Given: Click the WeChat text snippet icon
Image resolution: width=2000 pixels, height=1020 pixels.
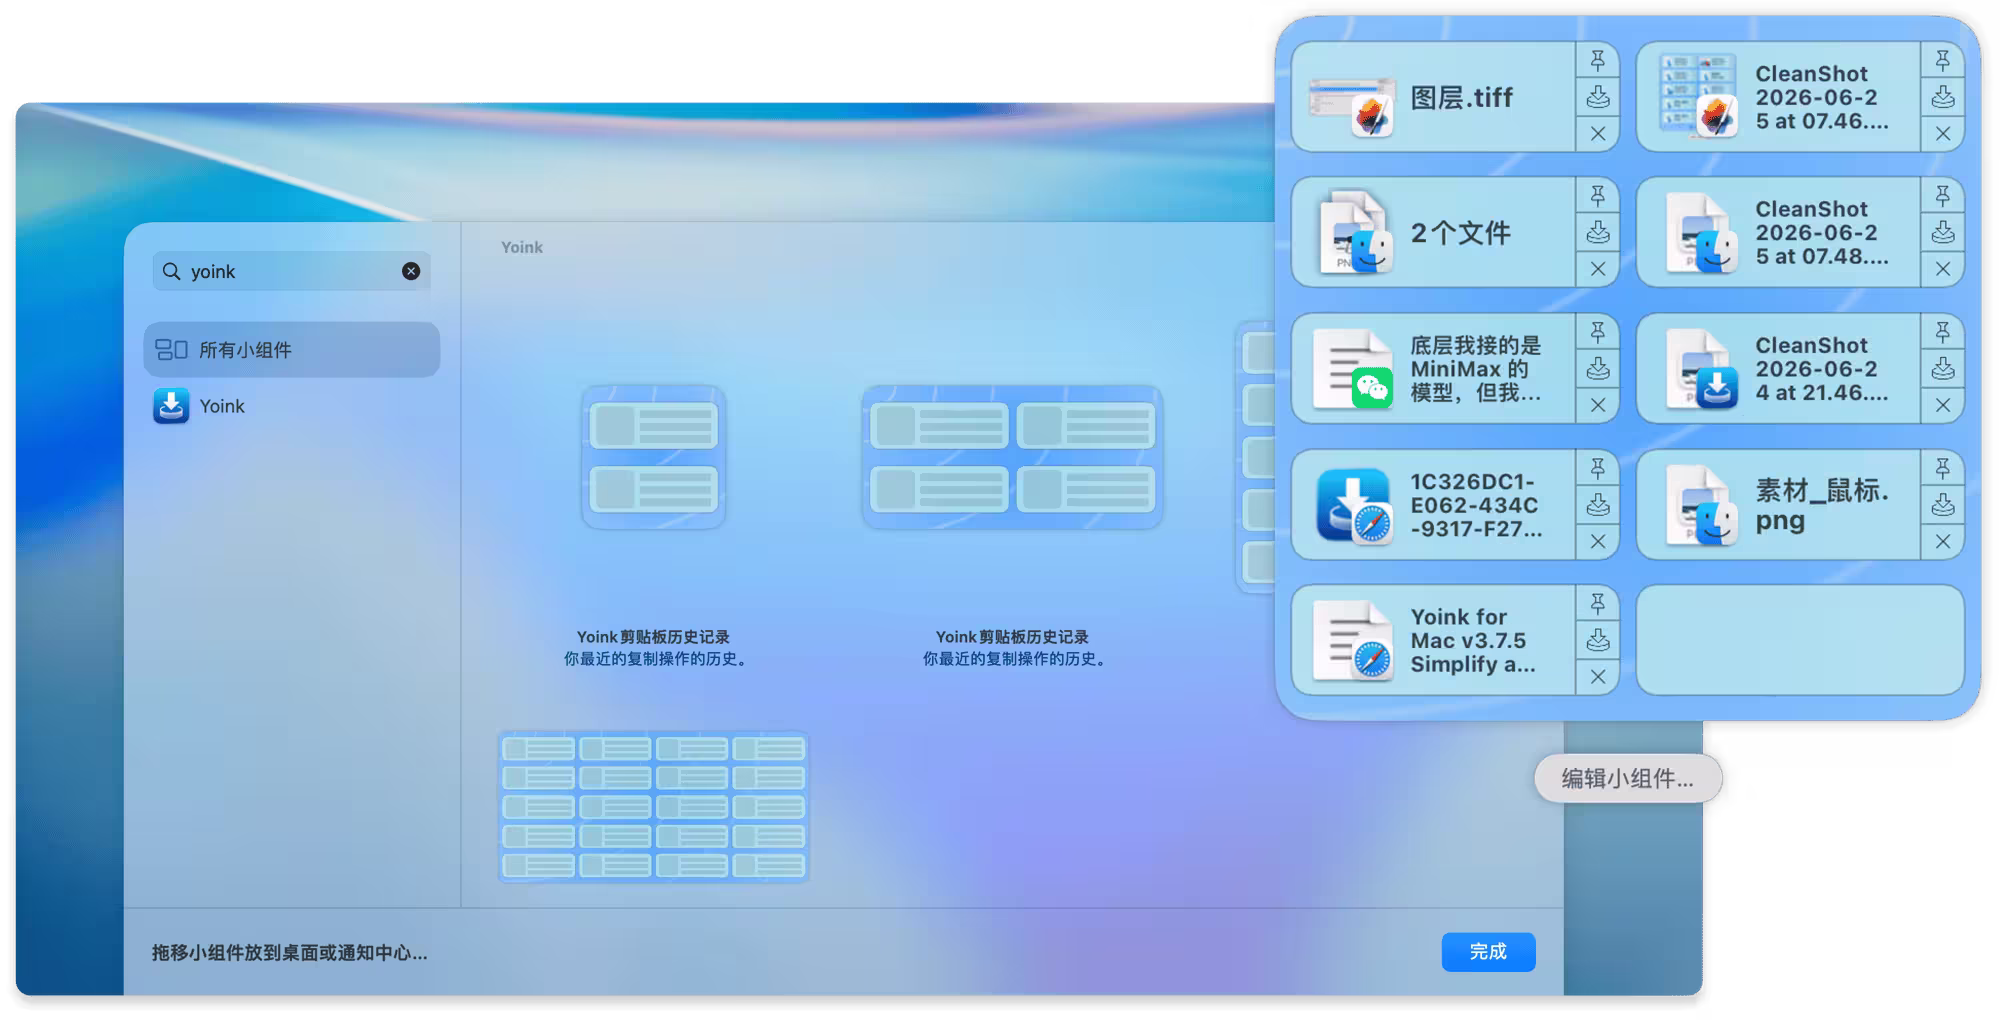Looking at the screenshot, I should [1352, 370].
